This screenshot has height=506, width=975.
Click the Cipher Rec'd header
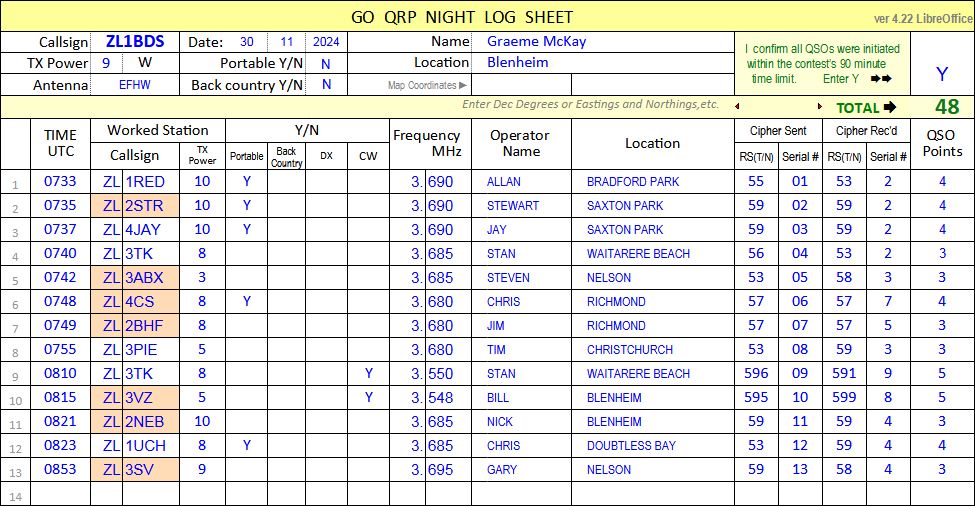866,131
